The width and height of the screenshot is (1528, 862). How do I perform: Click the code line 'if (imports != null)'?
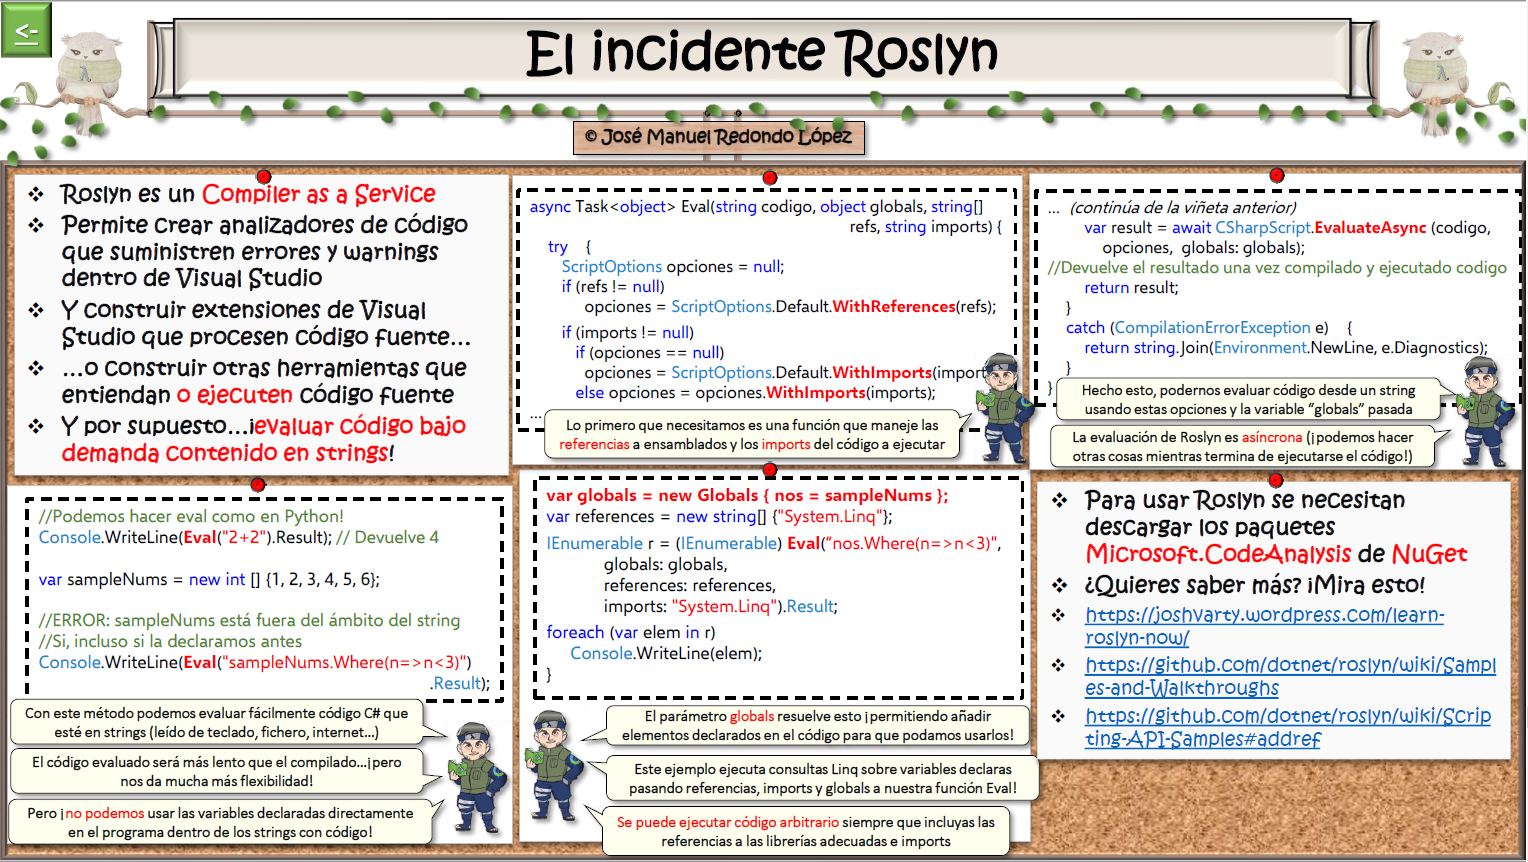627,333
